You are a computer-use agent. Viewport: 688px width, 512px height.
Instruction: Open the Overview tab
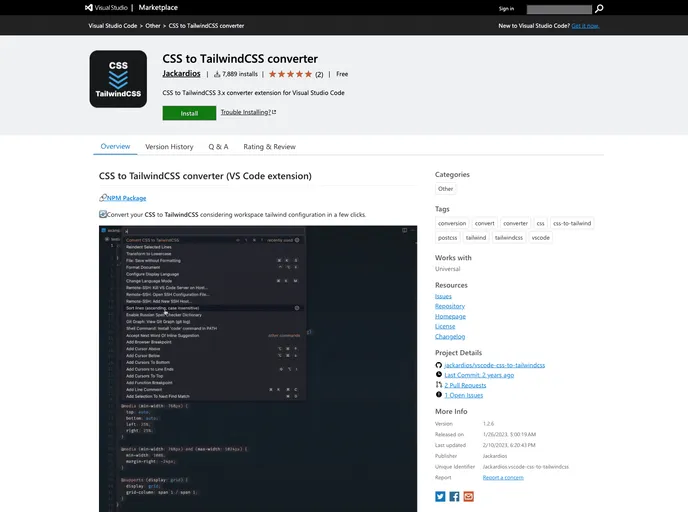click(x=115, y=147)
